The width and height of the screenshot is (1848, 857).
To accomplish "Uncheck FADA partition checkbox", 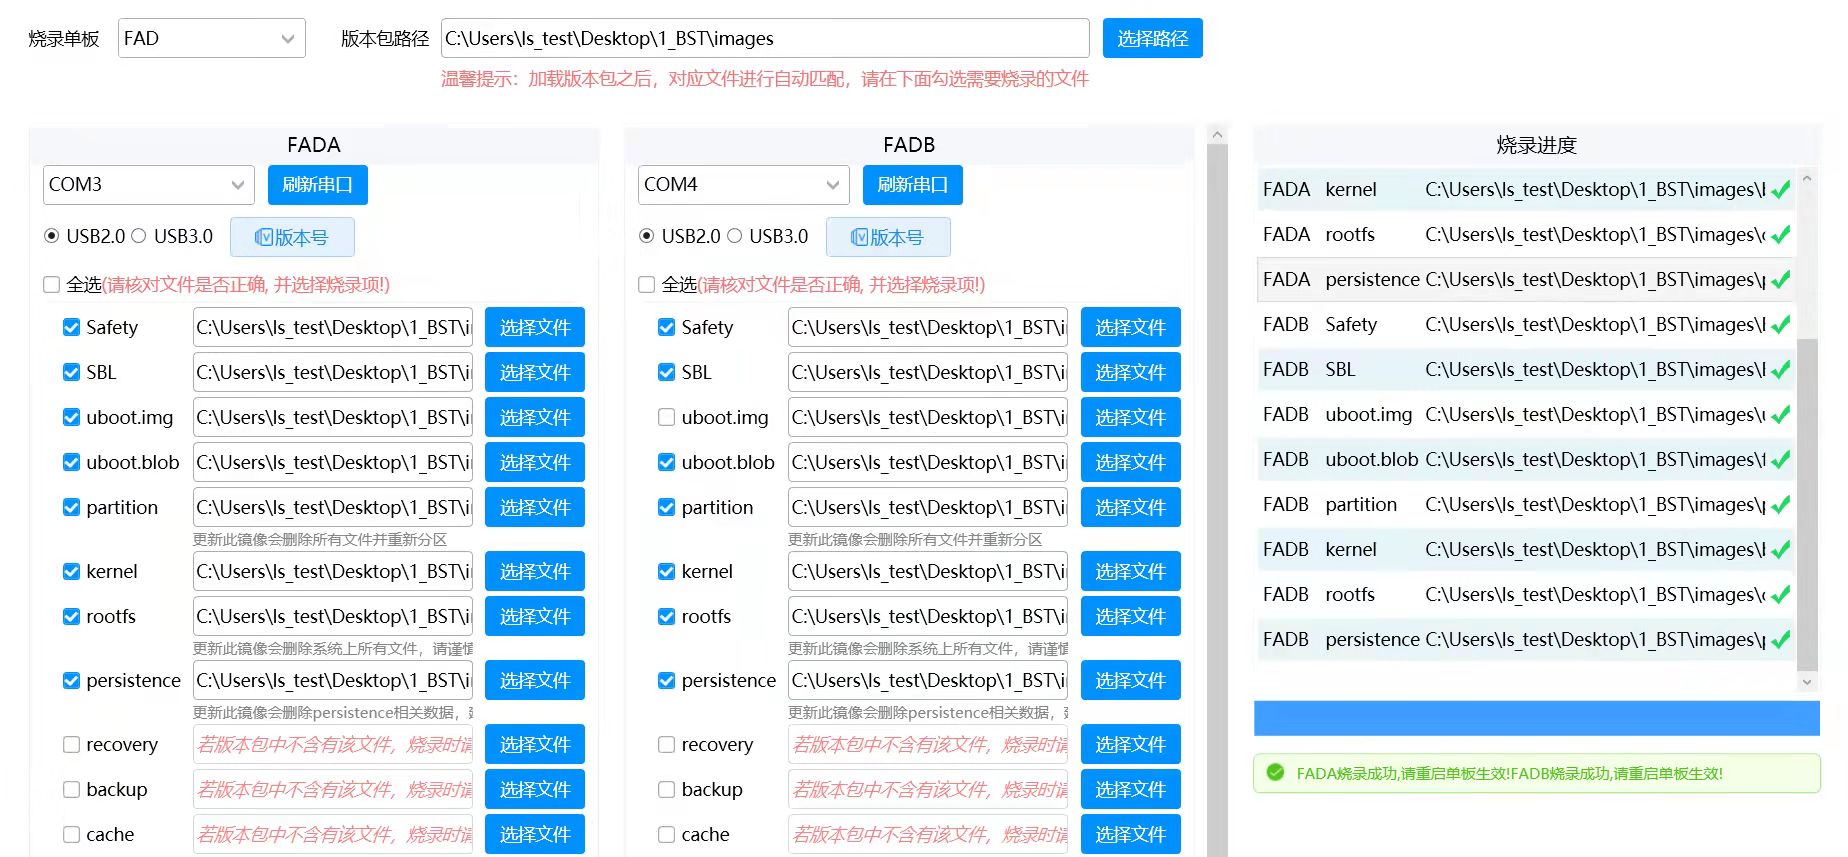I will [x=71, y=507].
